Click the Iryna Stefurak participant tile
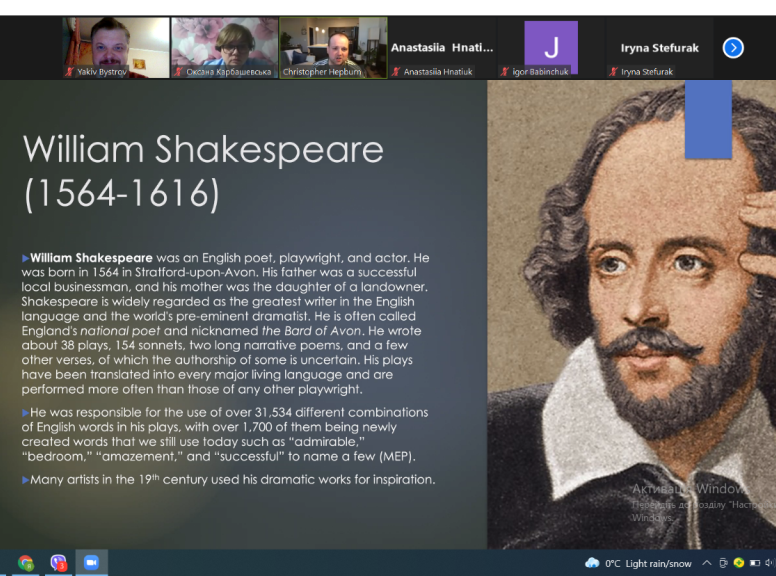 660,48
